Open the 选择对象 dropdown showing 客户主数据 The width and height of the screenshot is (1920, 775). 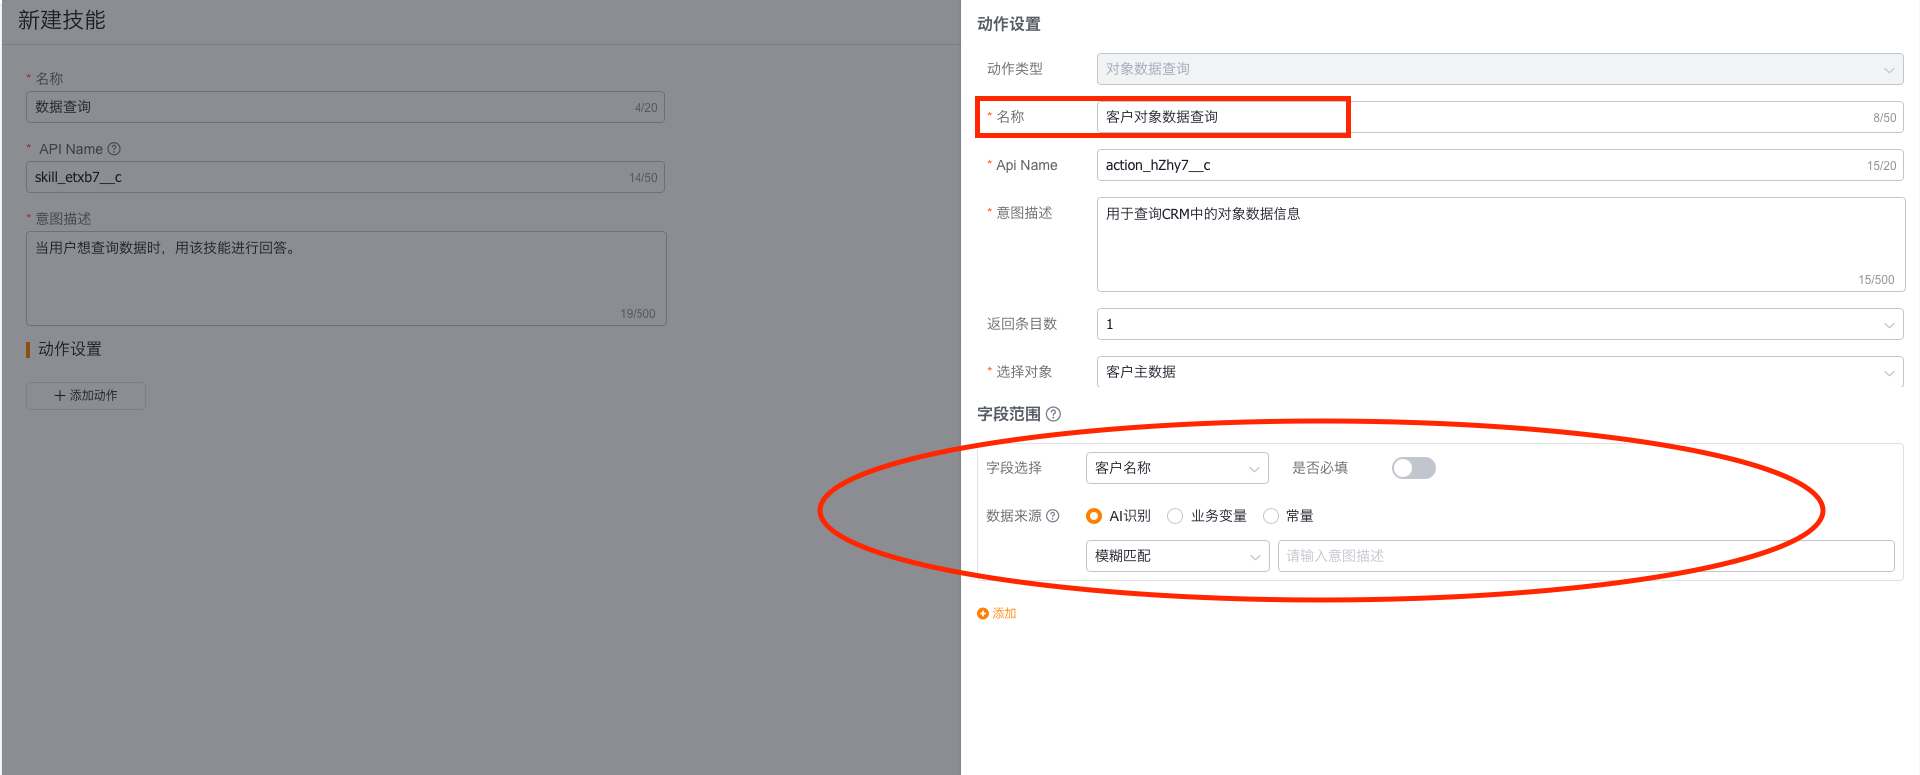click(x=1500, y=372)
